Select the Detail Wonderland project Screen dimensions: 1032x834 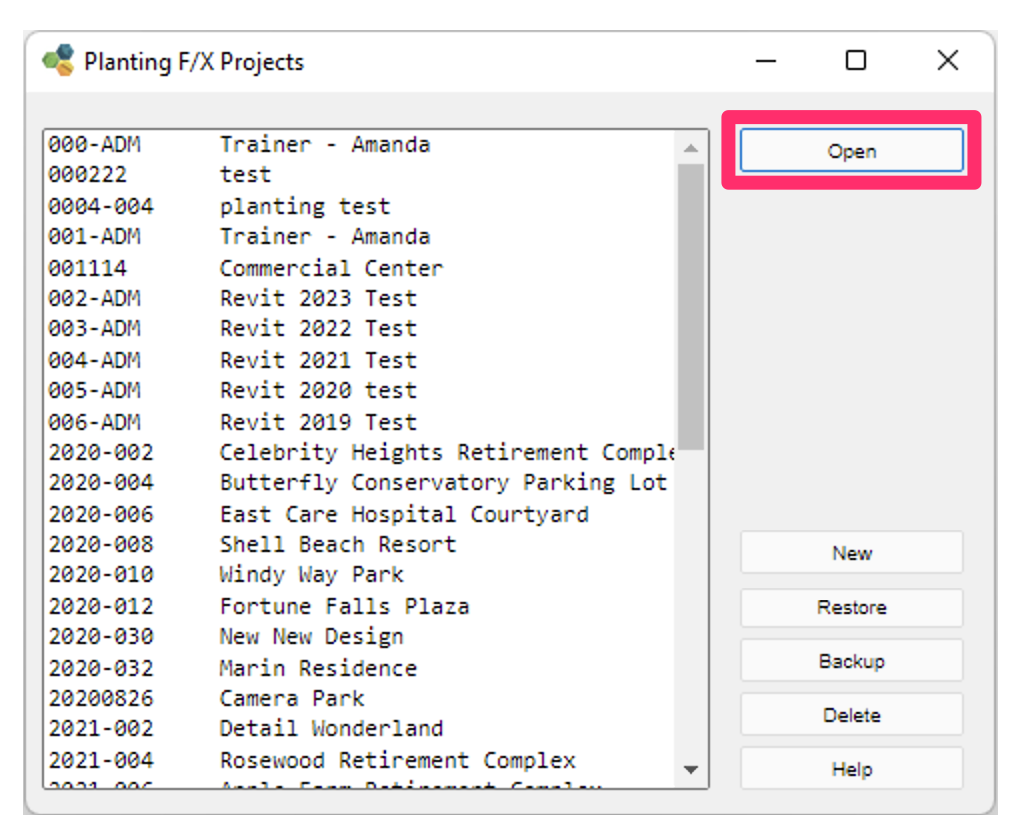click(300, 729)
